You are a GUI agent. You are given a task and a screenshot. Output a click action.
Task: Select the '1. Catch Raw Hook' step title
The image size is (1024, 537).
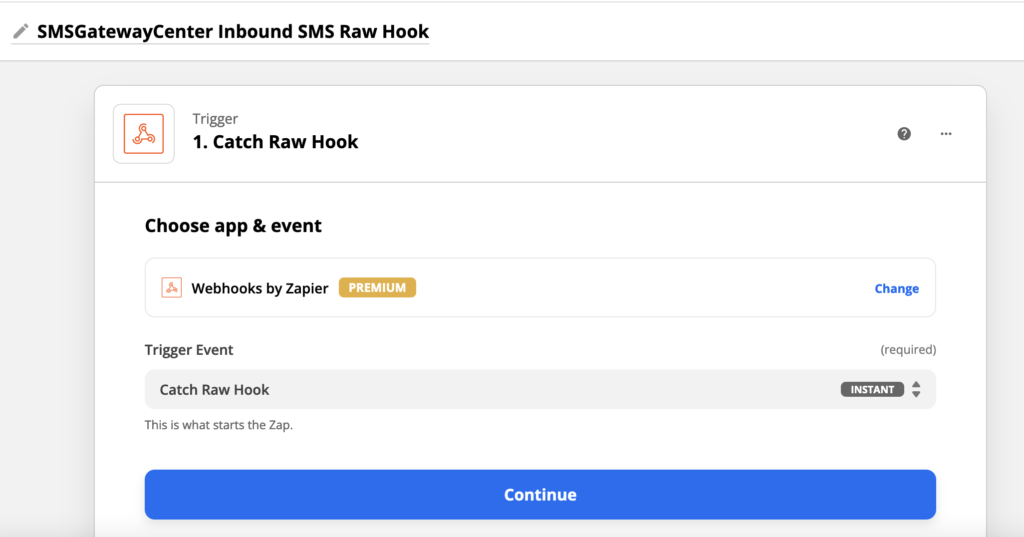click(275, 142)
